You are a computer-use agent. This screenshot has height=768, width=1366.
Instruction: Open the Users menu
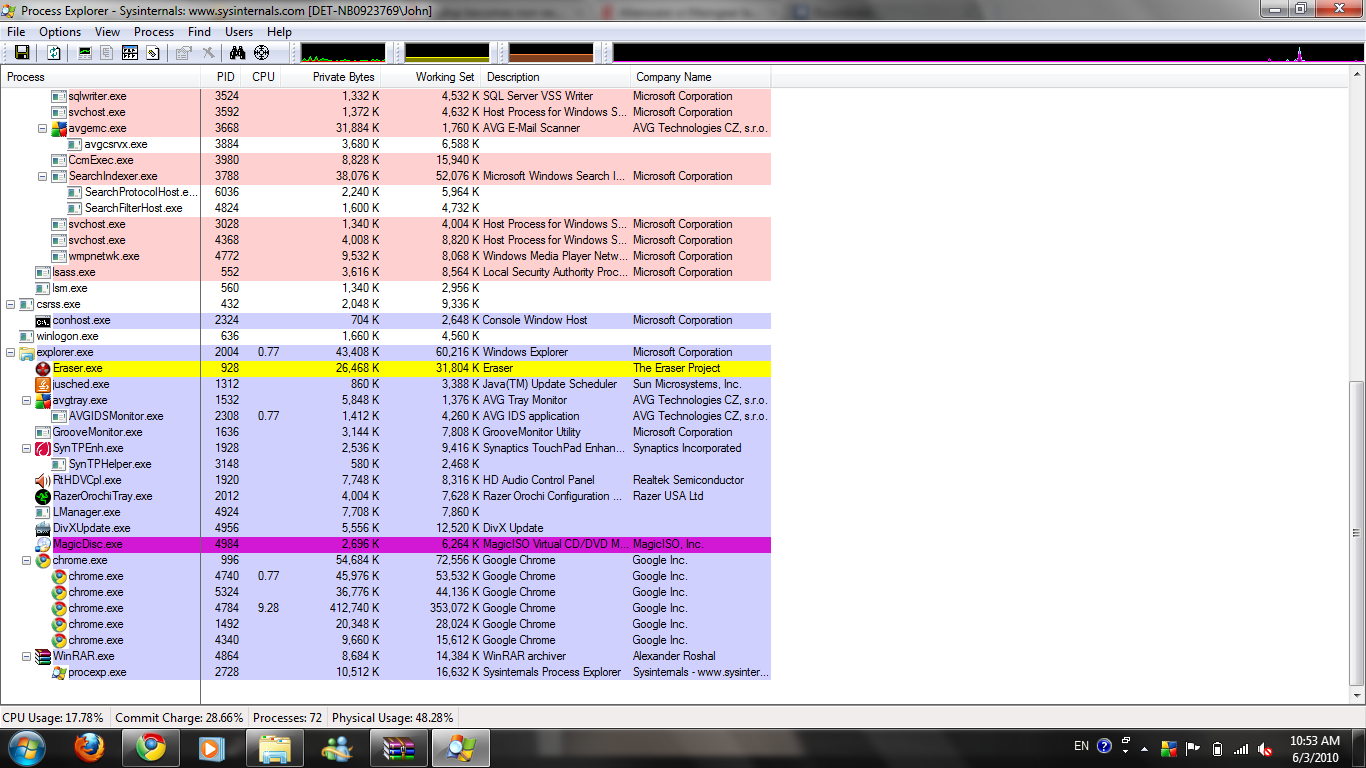click(239, 32)
